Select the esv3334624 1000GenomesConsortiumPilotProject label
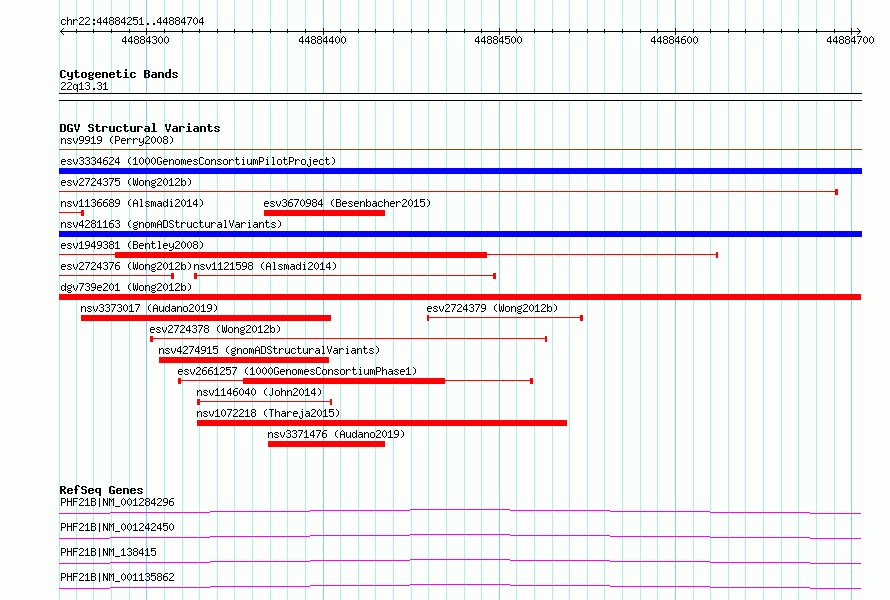The height and width of the screenshot is (600, 890). (198, 161)
